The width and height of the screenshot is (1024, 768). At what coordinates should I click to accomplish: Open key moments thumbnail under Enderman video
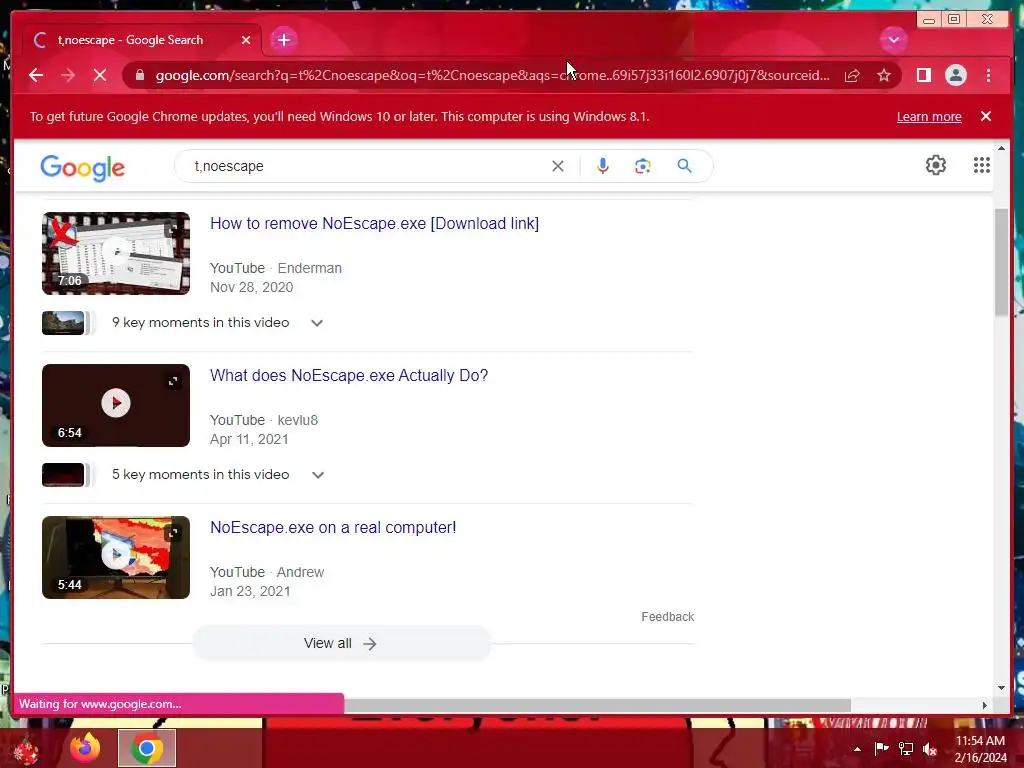click(x=63, y=323)
